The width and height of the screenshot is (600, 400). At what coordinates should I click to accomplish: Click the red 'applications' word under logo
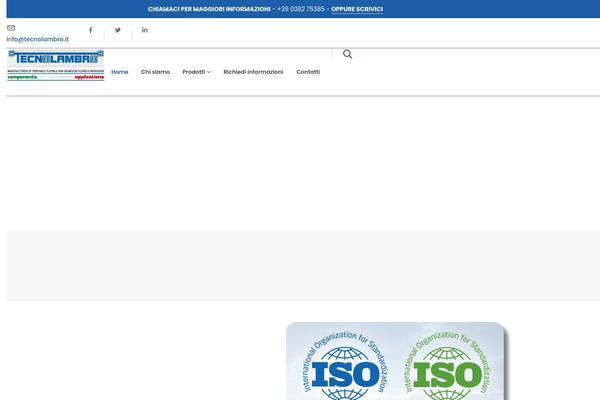click(88, 77)
